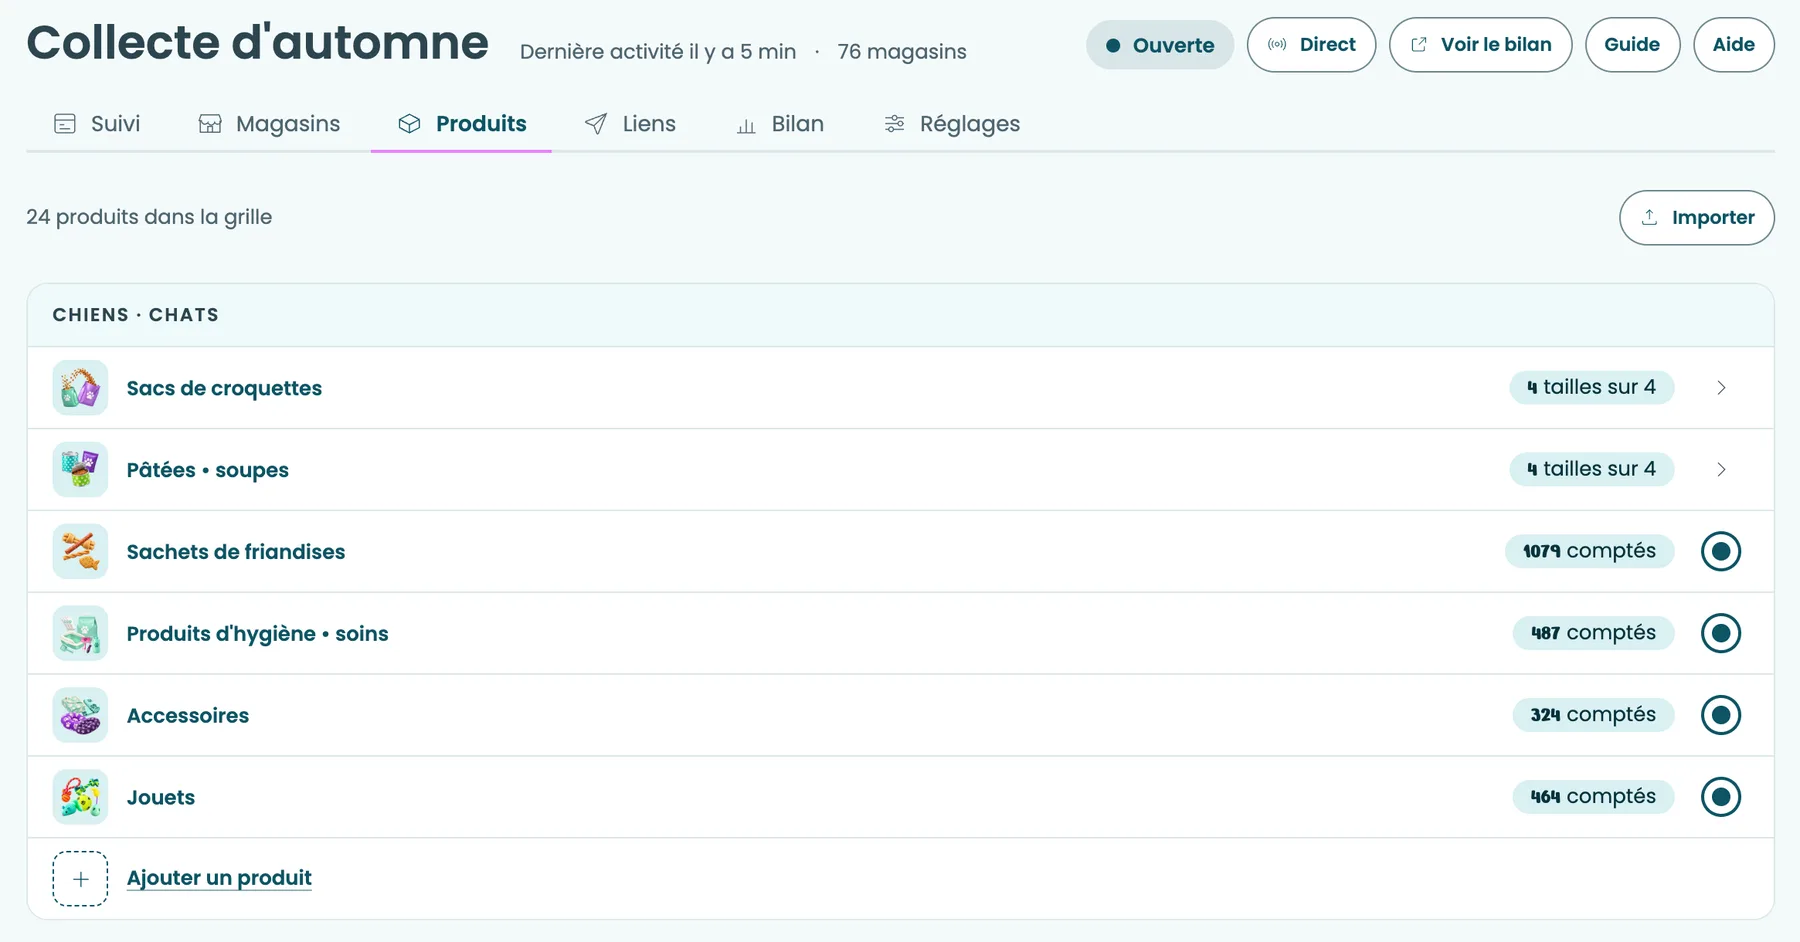Viewport: 1800px width, 942px height.
Task: Click the Produits box icon
Action: coord(409,124)
